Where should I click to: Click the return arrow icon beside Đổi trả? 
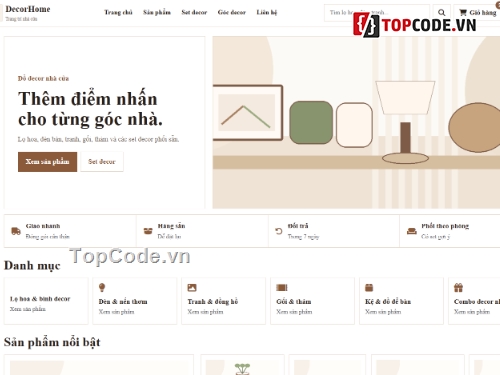tap(279, 231)
